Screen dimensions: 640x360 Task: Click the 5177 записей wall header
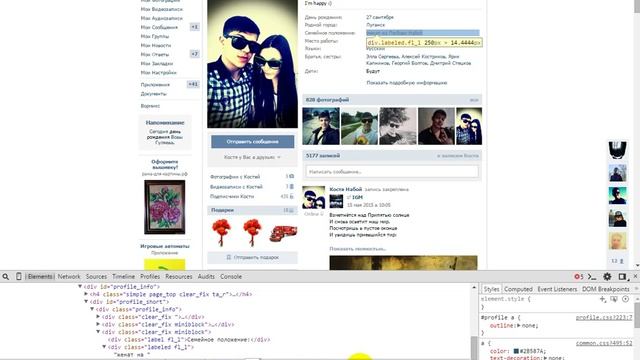point(323,156)
